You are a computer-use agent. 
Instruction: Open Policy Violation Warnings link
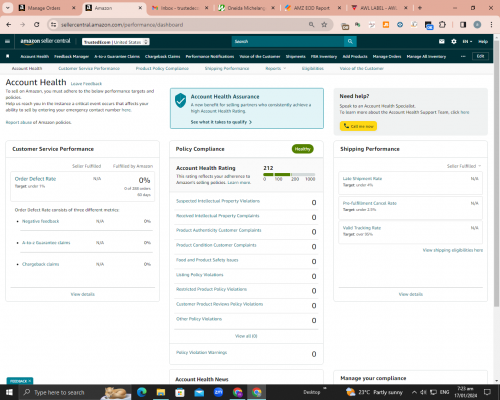[x=201, y=352]
